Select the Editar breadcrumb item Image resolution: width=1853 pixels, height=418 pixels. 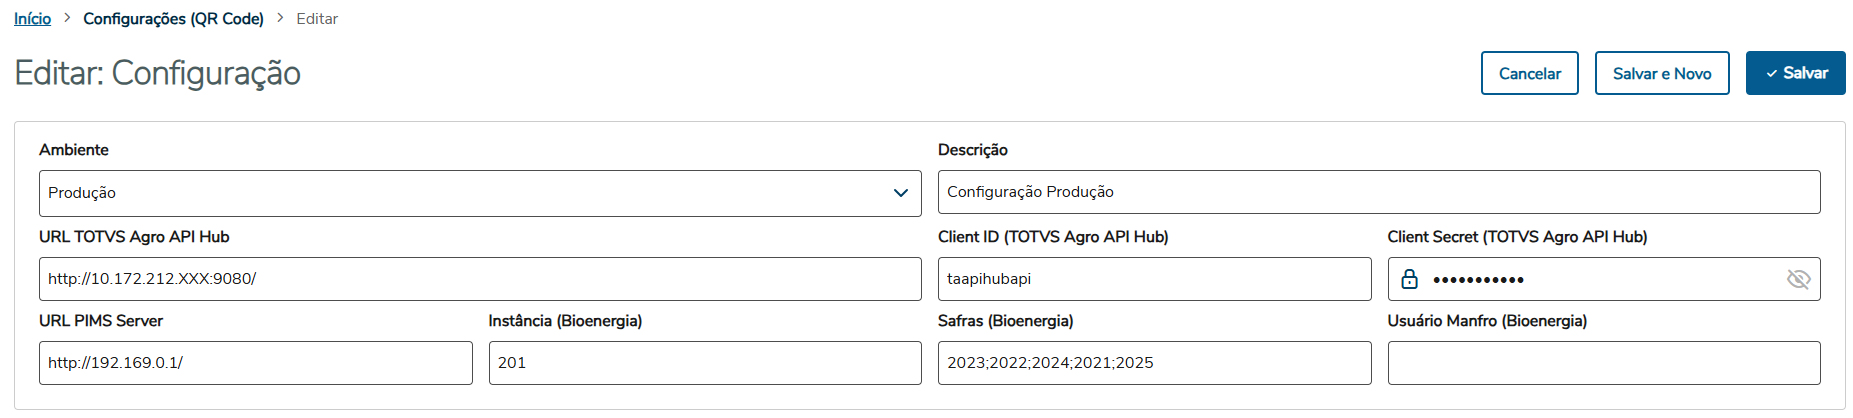coord(317,18)
